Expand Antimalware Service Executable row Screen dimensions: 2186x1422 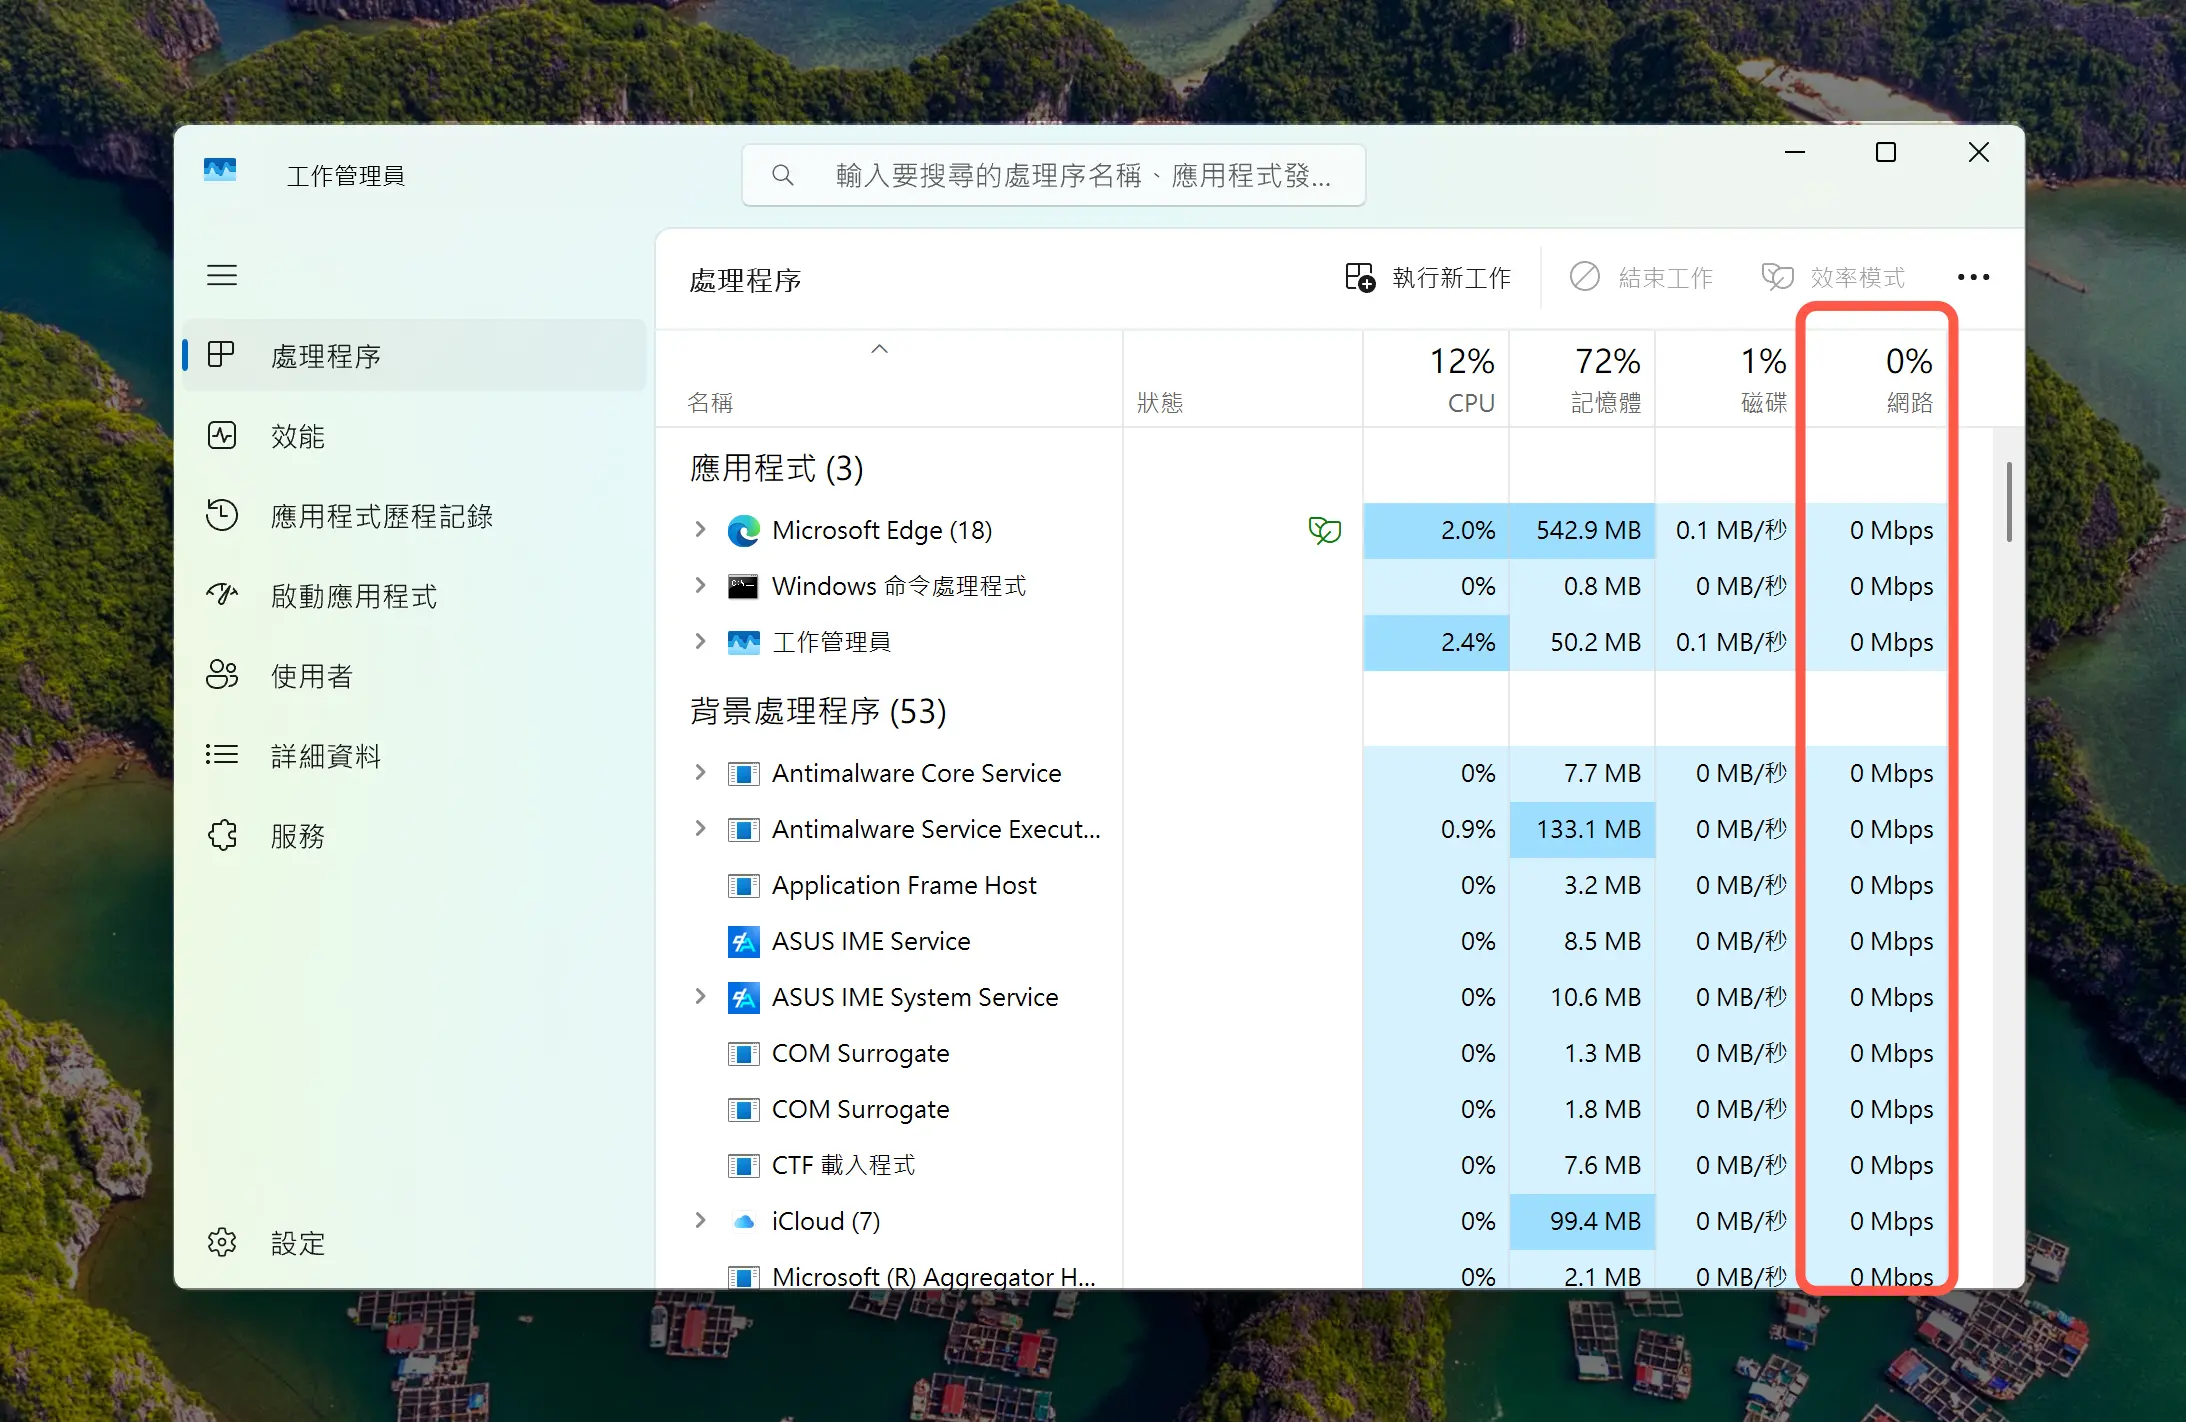click(700, 828)
